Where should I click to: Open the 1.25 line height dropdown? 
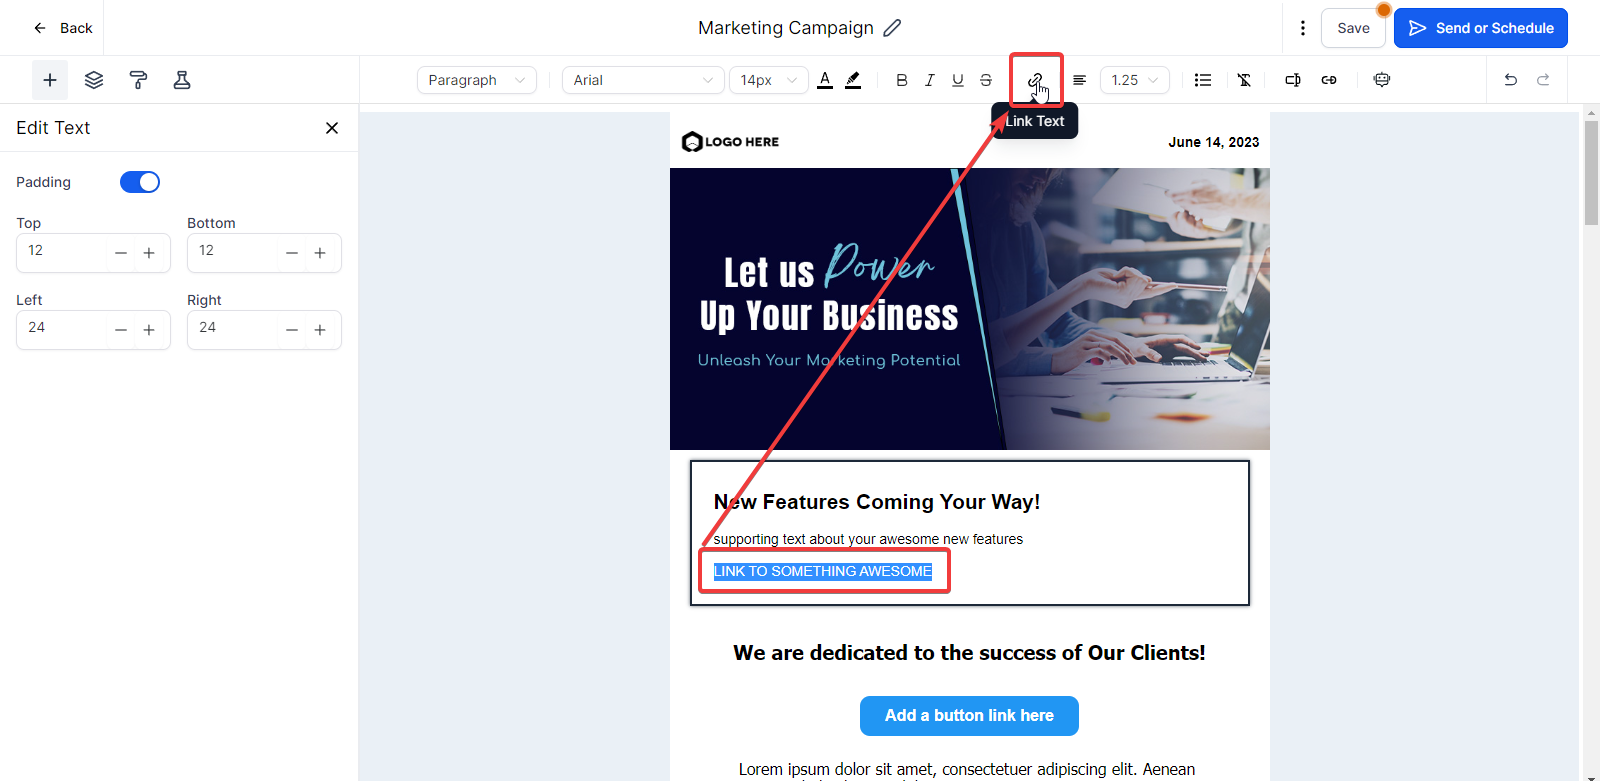click(1135, 80)
